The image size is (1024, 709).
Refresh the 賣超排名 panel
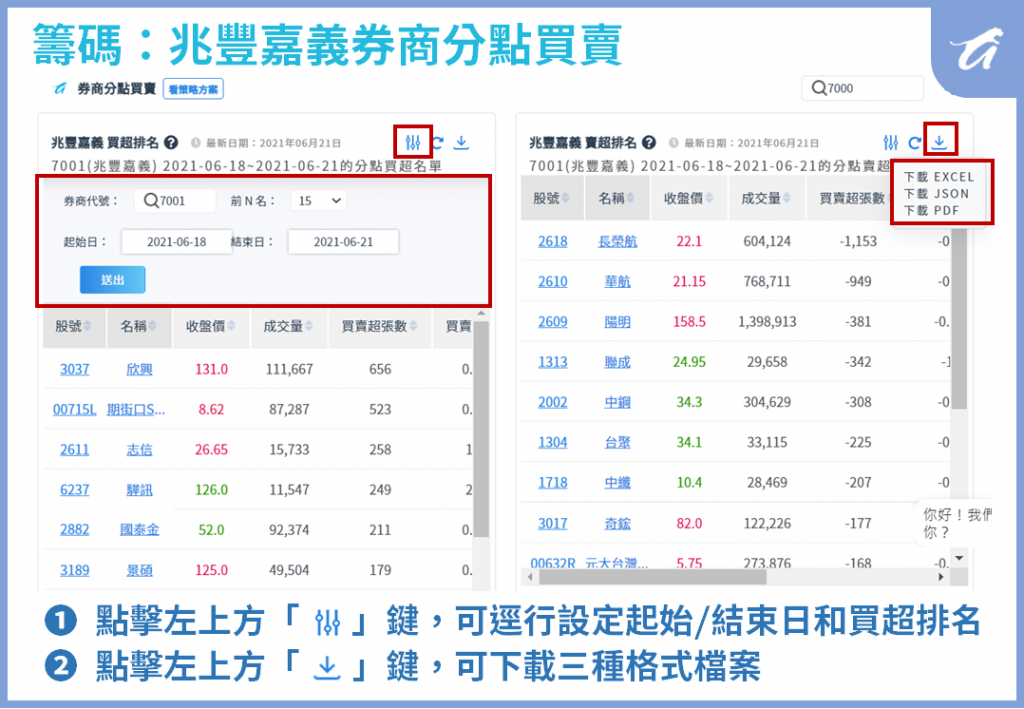(915, 142)
